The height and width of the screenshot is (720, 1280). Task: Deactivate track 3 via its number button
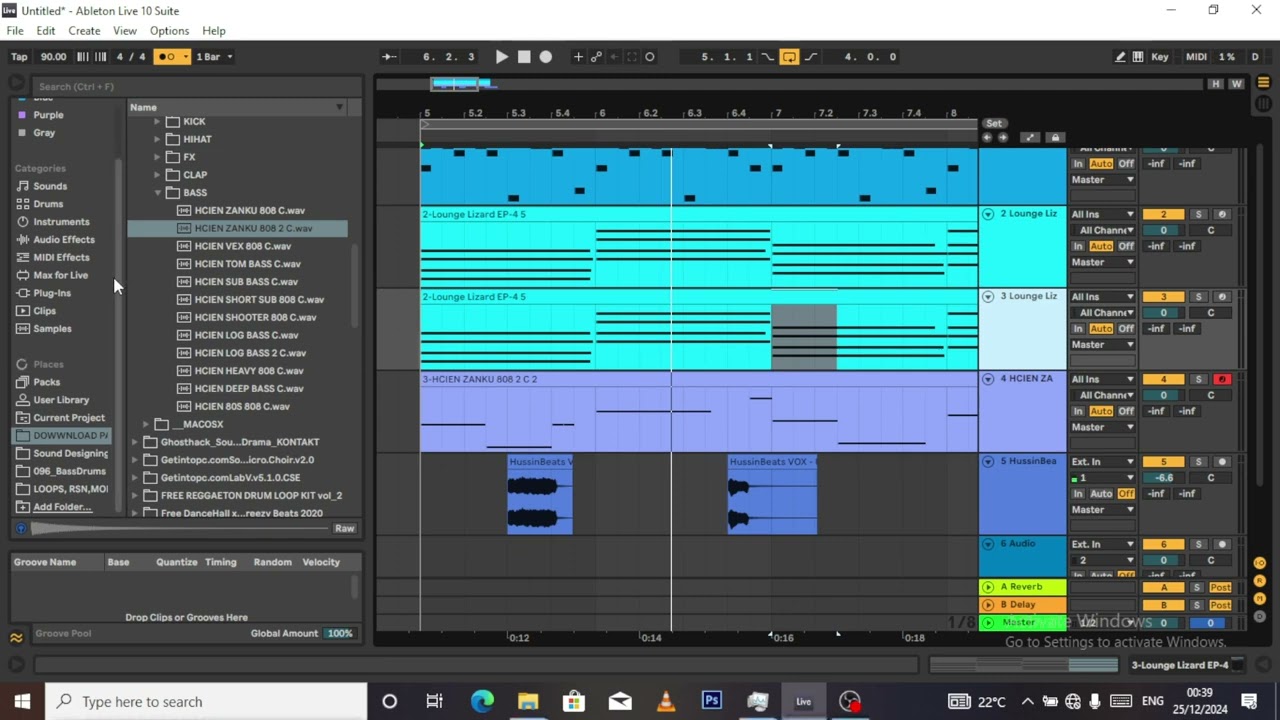coord(1163,297)
